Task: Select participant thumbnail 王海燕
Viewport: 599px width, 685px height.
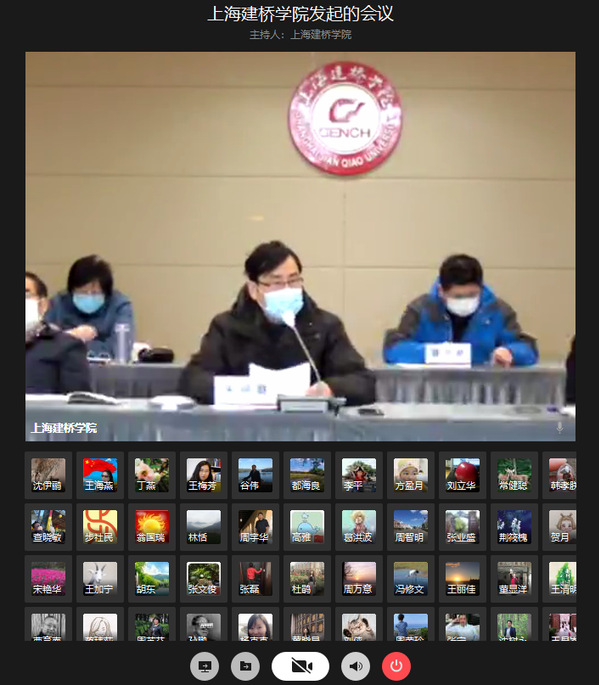Action: pyautogui.click(x=100, y=475)
